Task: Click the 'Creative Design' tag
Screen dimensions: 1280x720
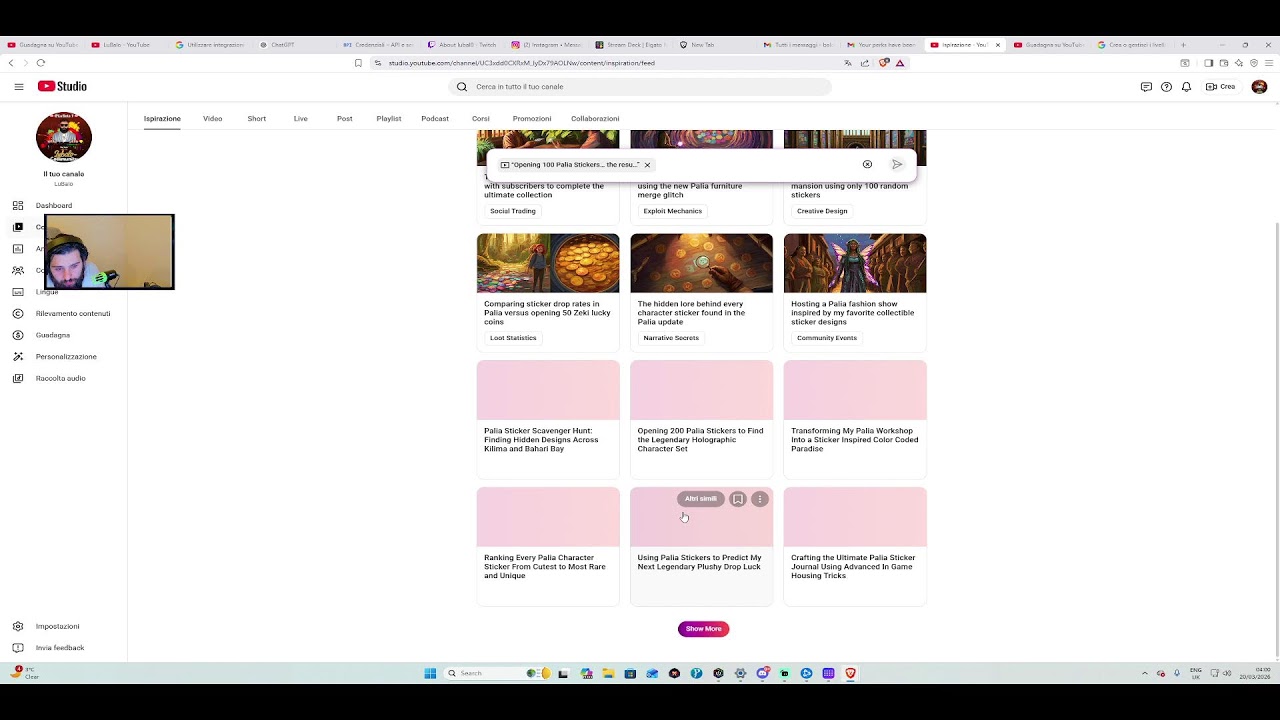Action: tap(822, 211)
